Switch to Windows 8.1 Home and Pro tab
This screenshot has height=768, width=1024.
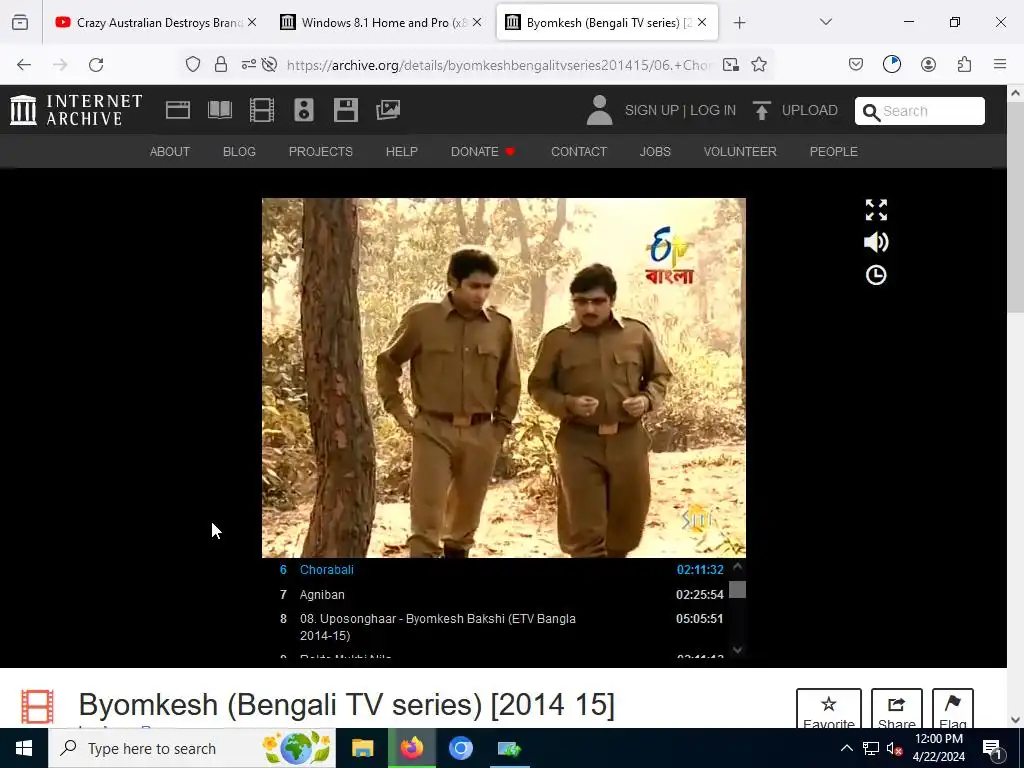(x=383, y=22)
